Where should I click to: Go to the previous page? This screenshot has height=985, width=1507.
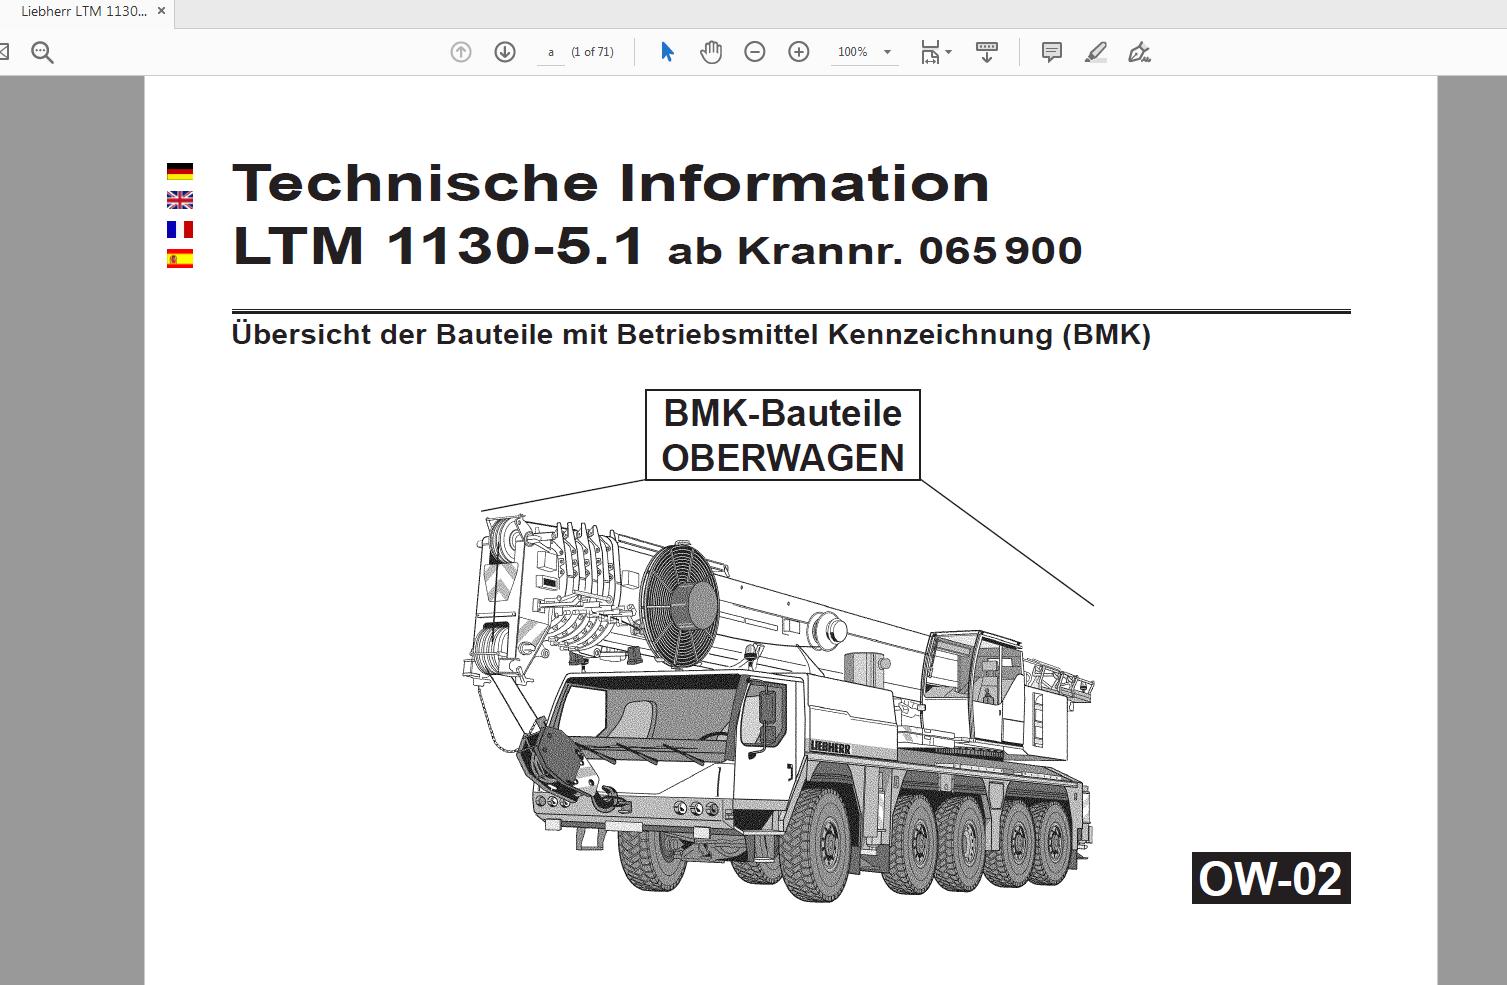[x=461, y=52]
